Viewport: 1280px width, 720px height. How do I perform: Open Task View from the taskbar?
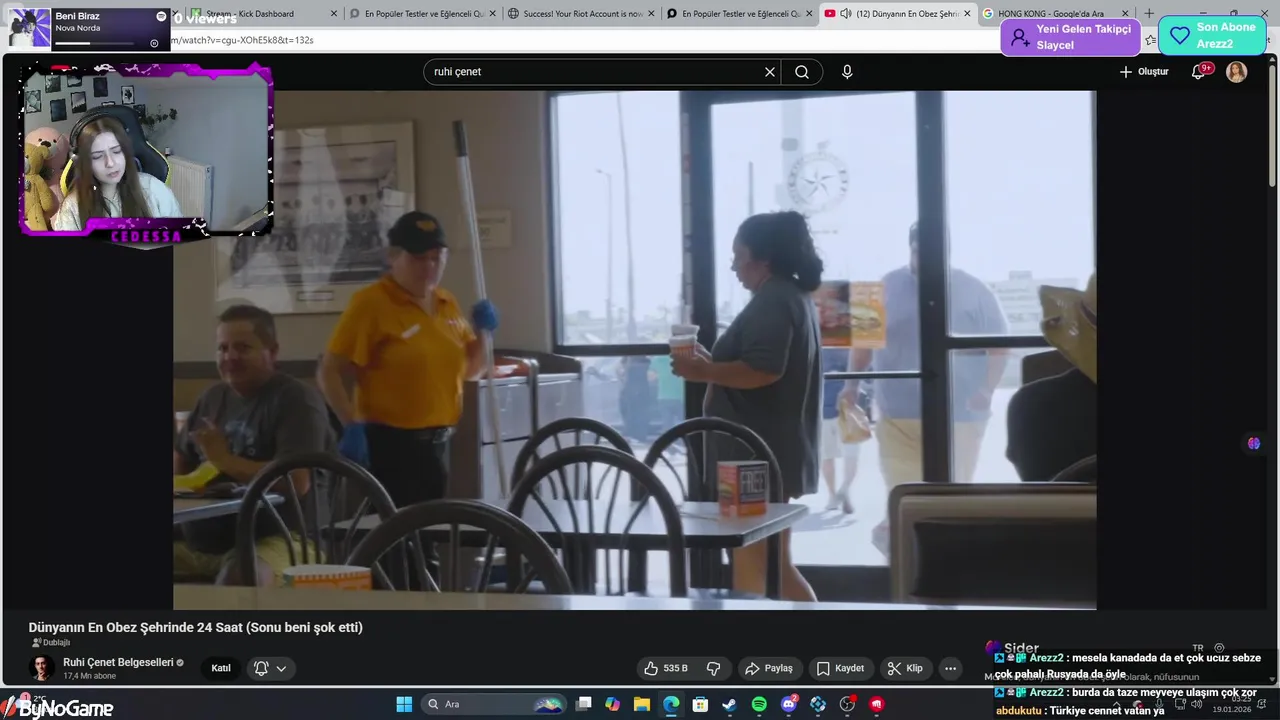pyautogui.click(x=584, y=704)
